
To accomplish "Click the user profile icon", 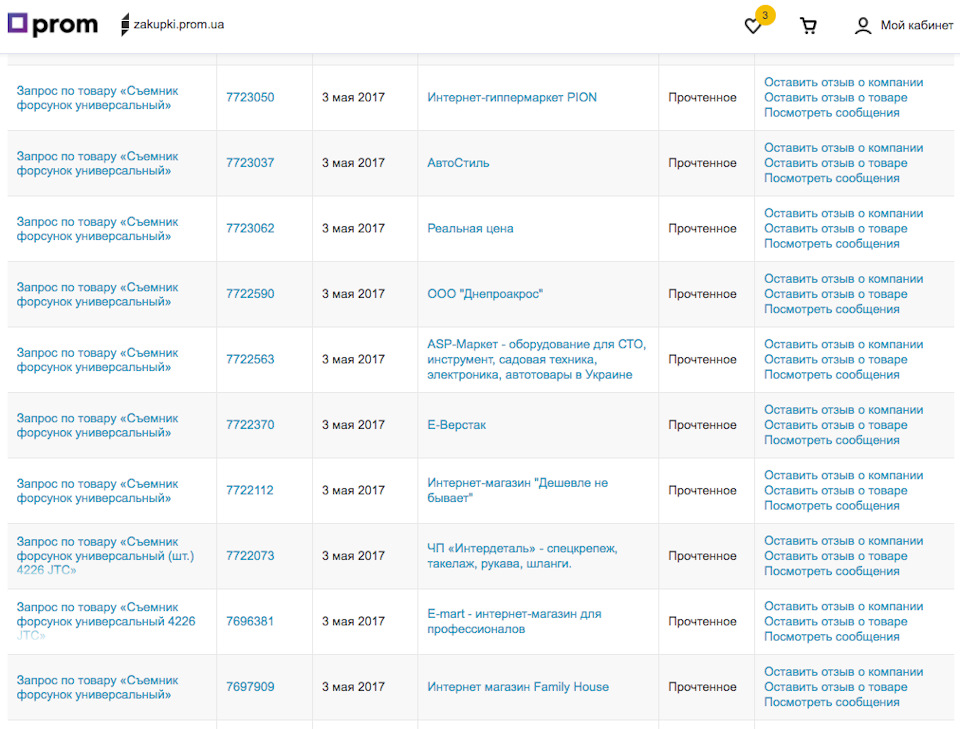I will coord(863,26).
